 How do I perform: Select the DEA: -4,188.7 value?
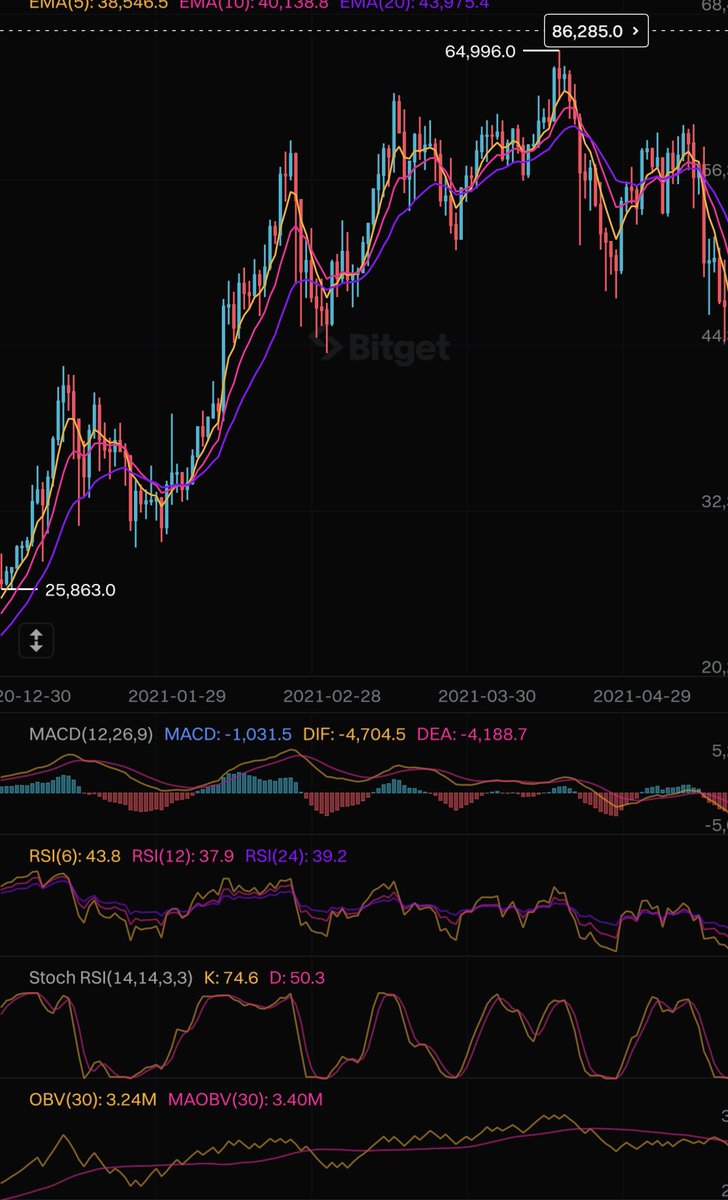[x=471, y=734]
